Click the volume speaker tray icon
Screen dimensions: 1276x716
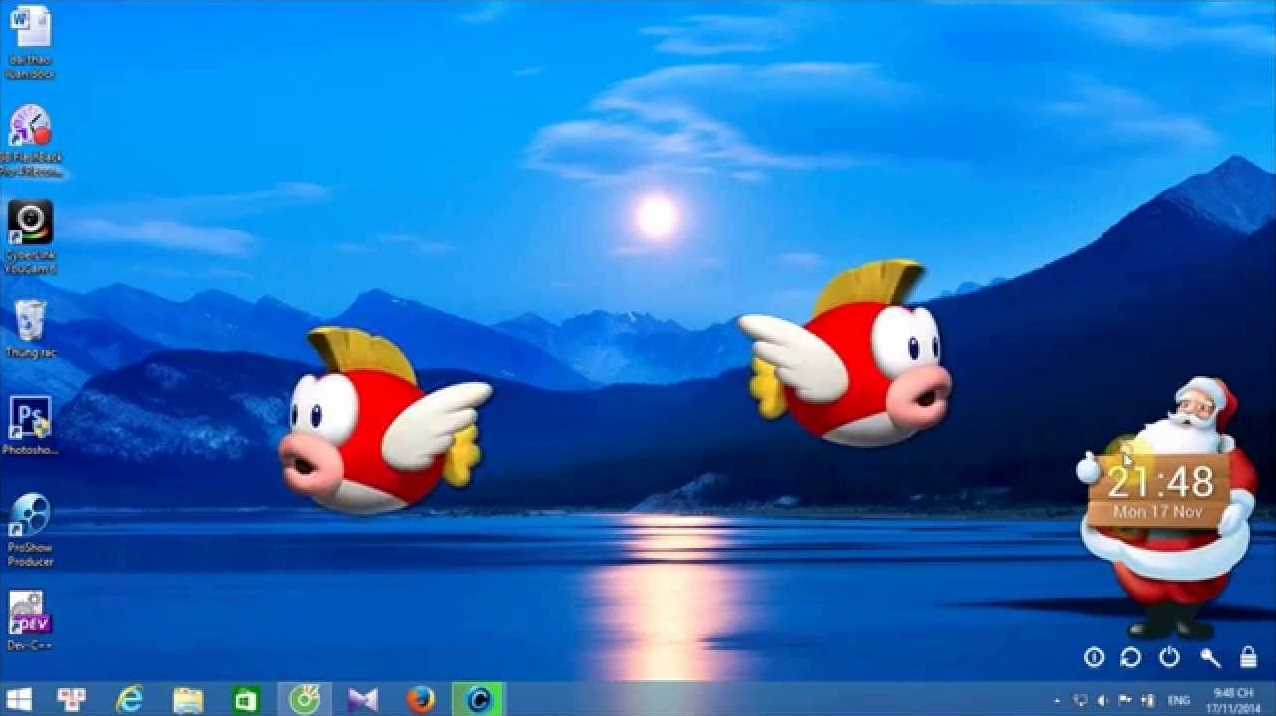(1103, 700)
